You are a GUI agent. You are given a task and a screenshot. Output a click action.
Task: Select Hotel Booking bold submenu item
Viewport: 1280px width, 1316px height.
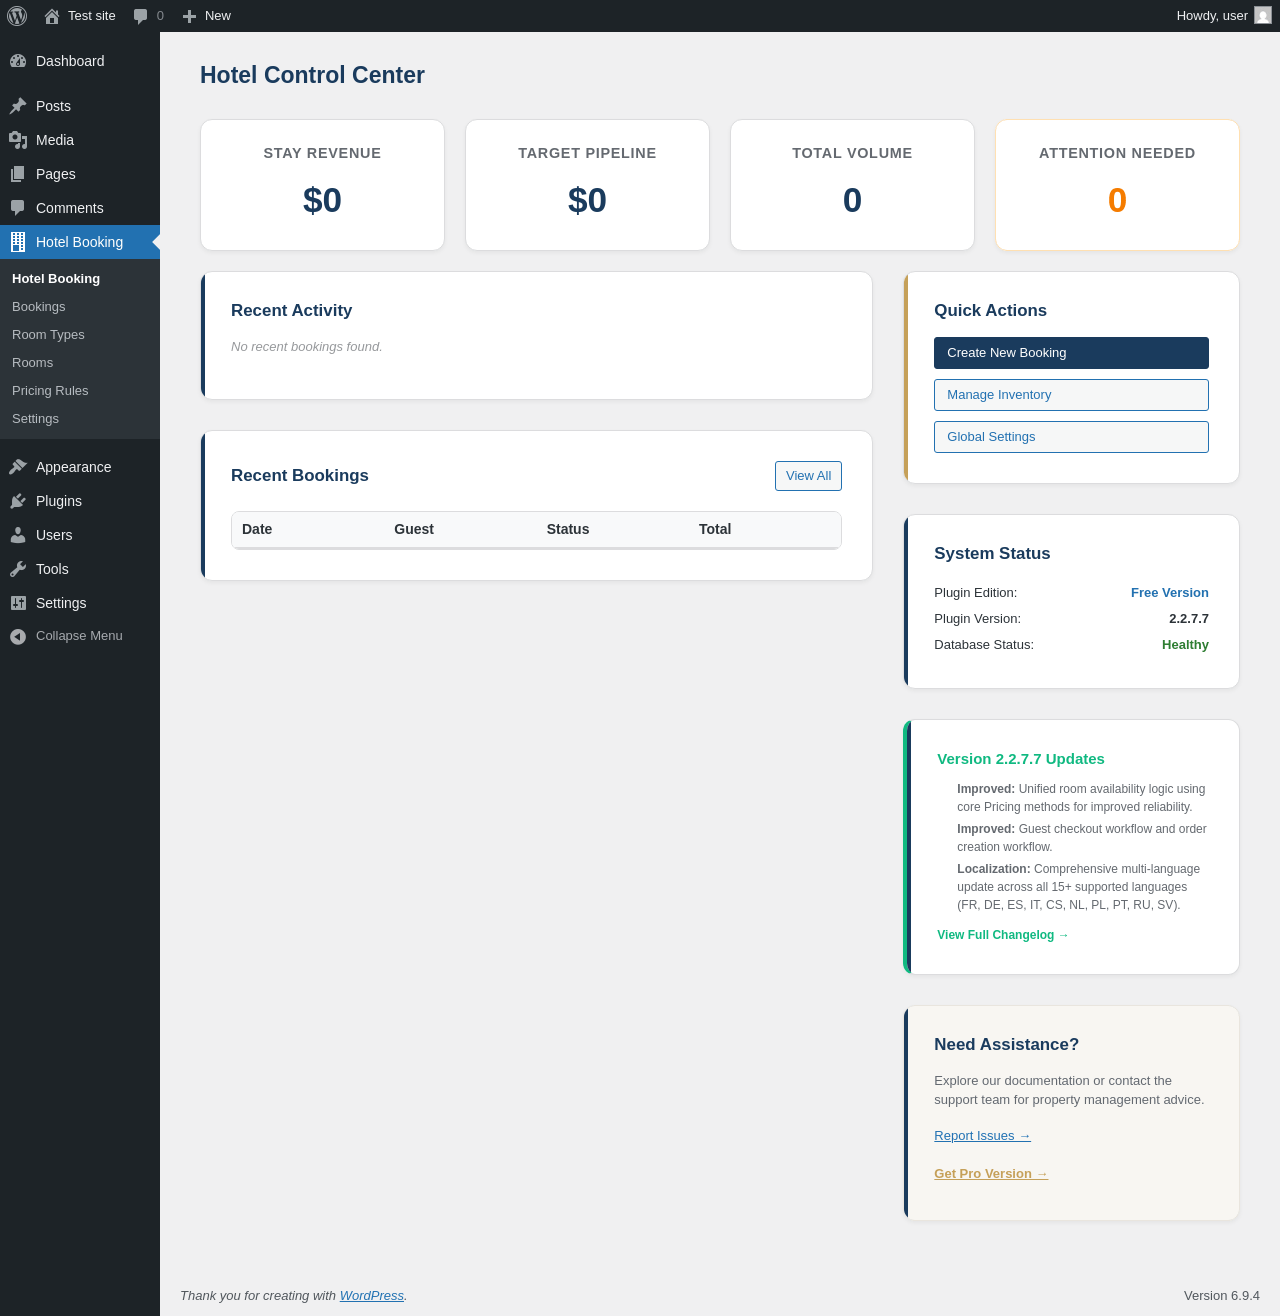pyautogui.click(x=80, y=279)
